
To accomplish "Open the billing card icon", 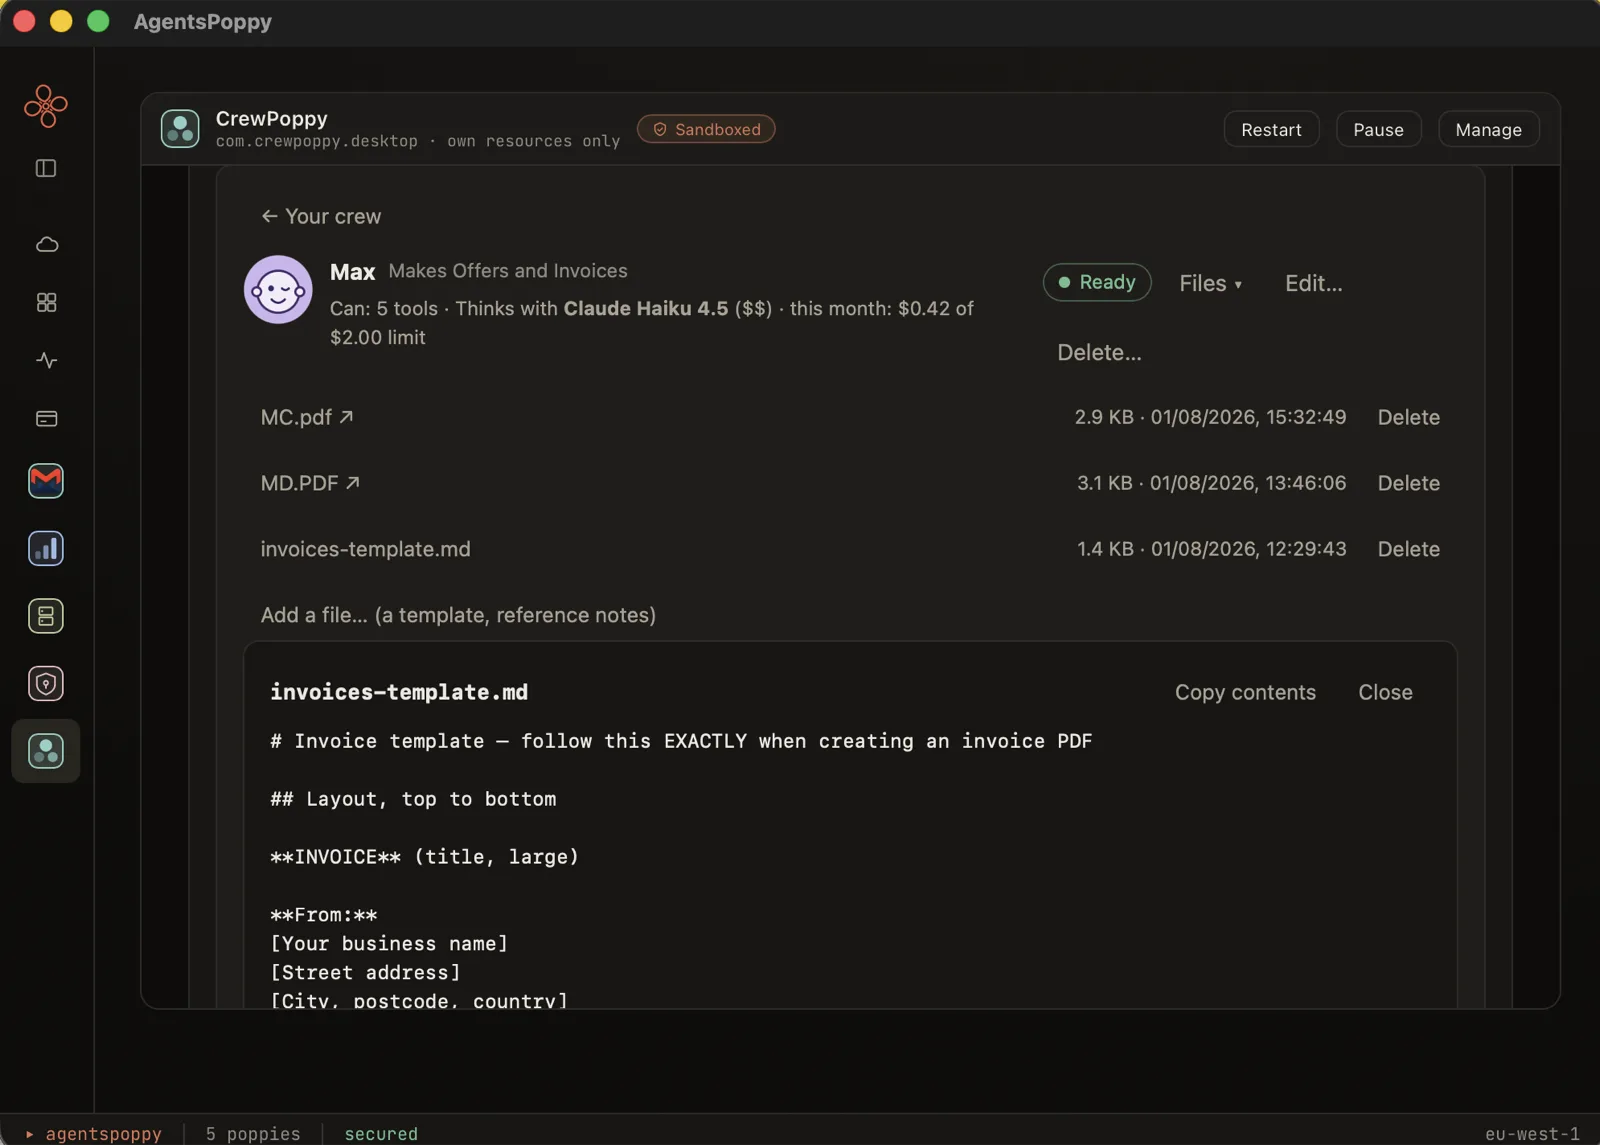I will tap(46, 418).
